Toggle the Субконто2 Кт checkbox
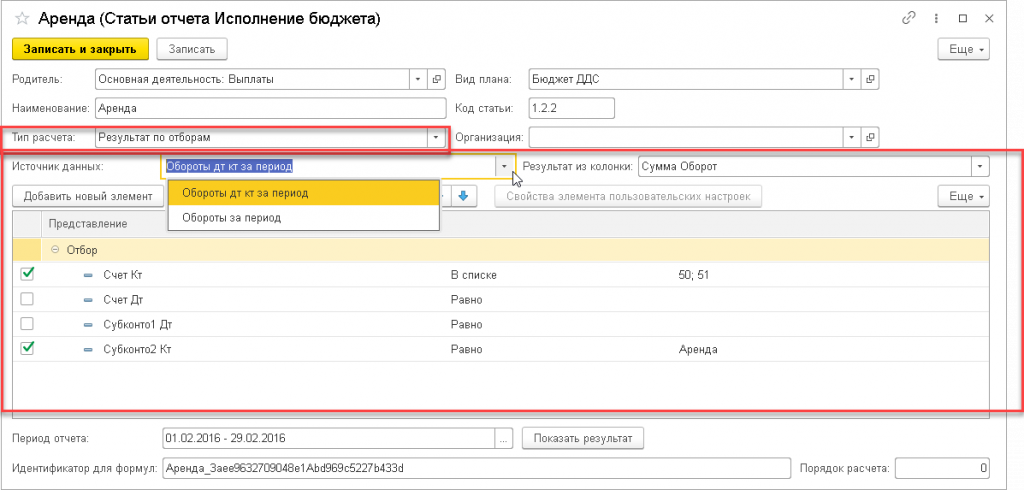This screenshot has height=490, width=1024. 28,349
